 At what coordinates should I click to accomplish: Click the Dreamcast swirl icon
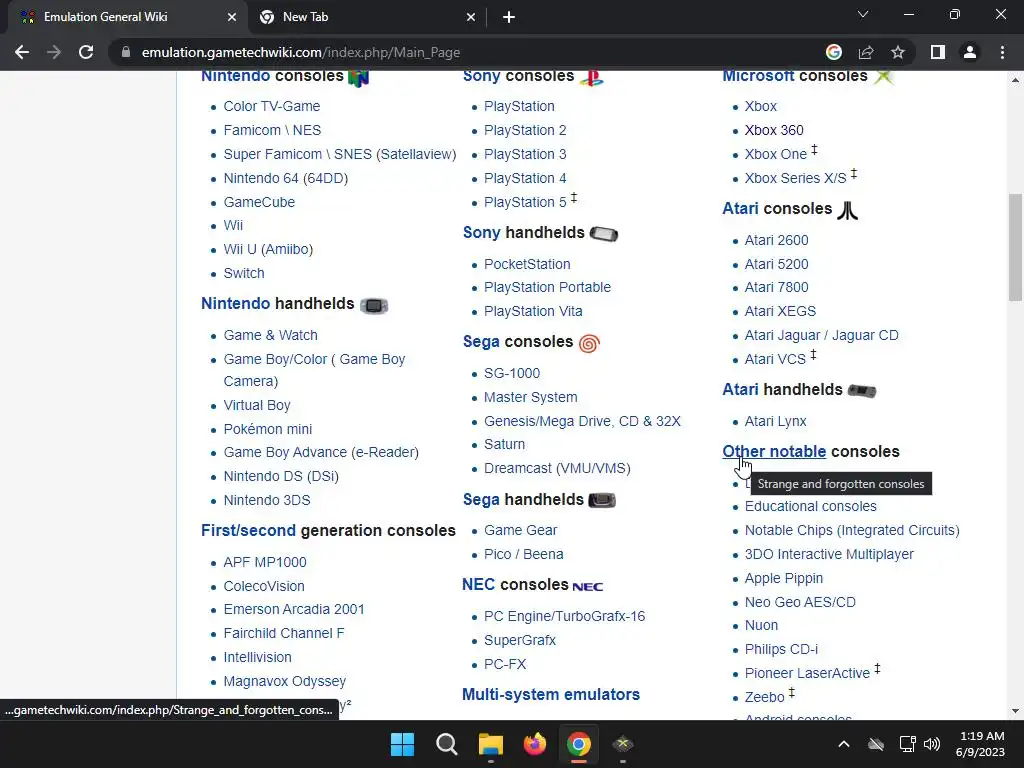click(x=589, y=343)
